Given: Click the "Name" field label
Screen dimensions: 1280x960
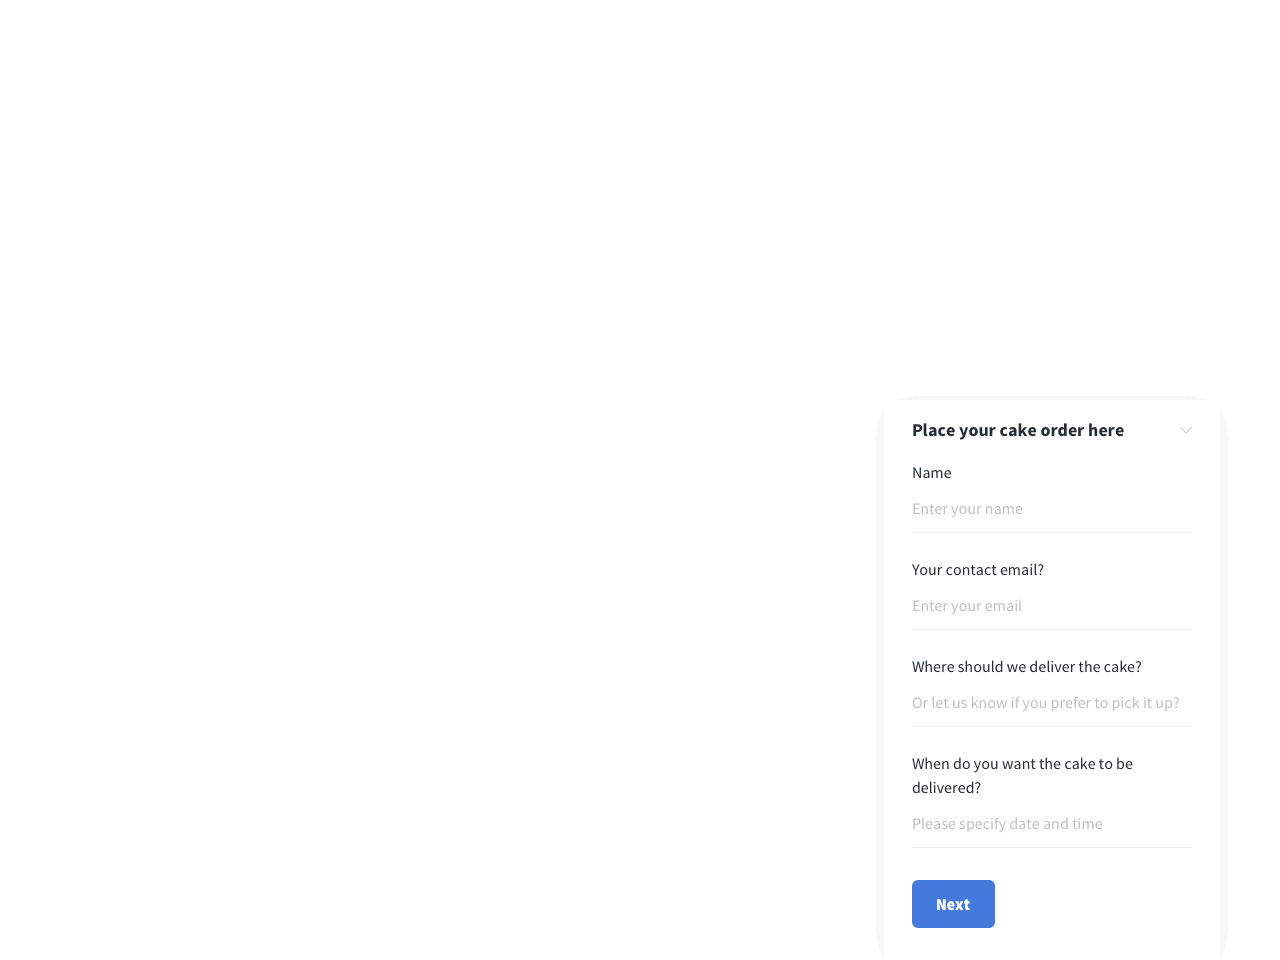Looking at the screenshot, I should tap(932, 473).
